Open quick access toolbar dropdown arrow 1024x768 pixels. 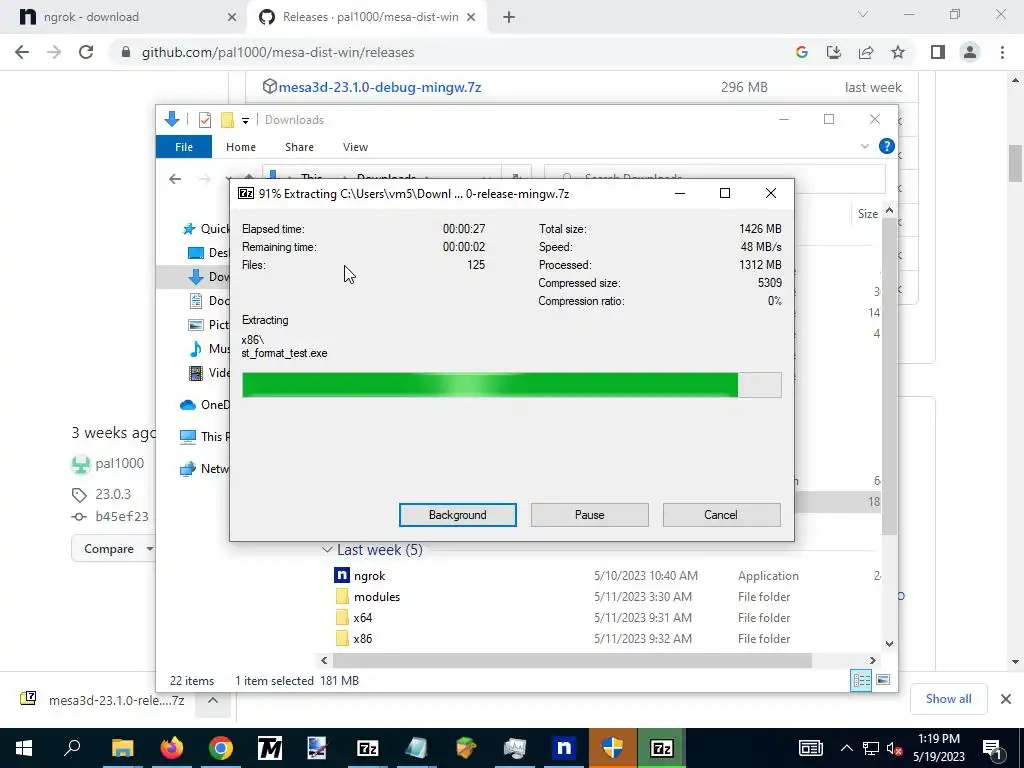point(246,120)
